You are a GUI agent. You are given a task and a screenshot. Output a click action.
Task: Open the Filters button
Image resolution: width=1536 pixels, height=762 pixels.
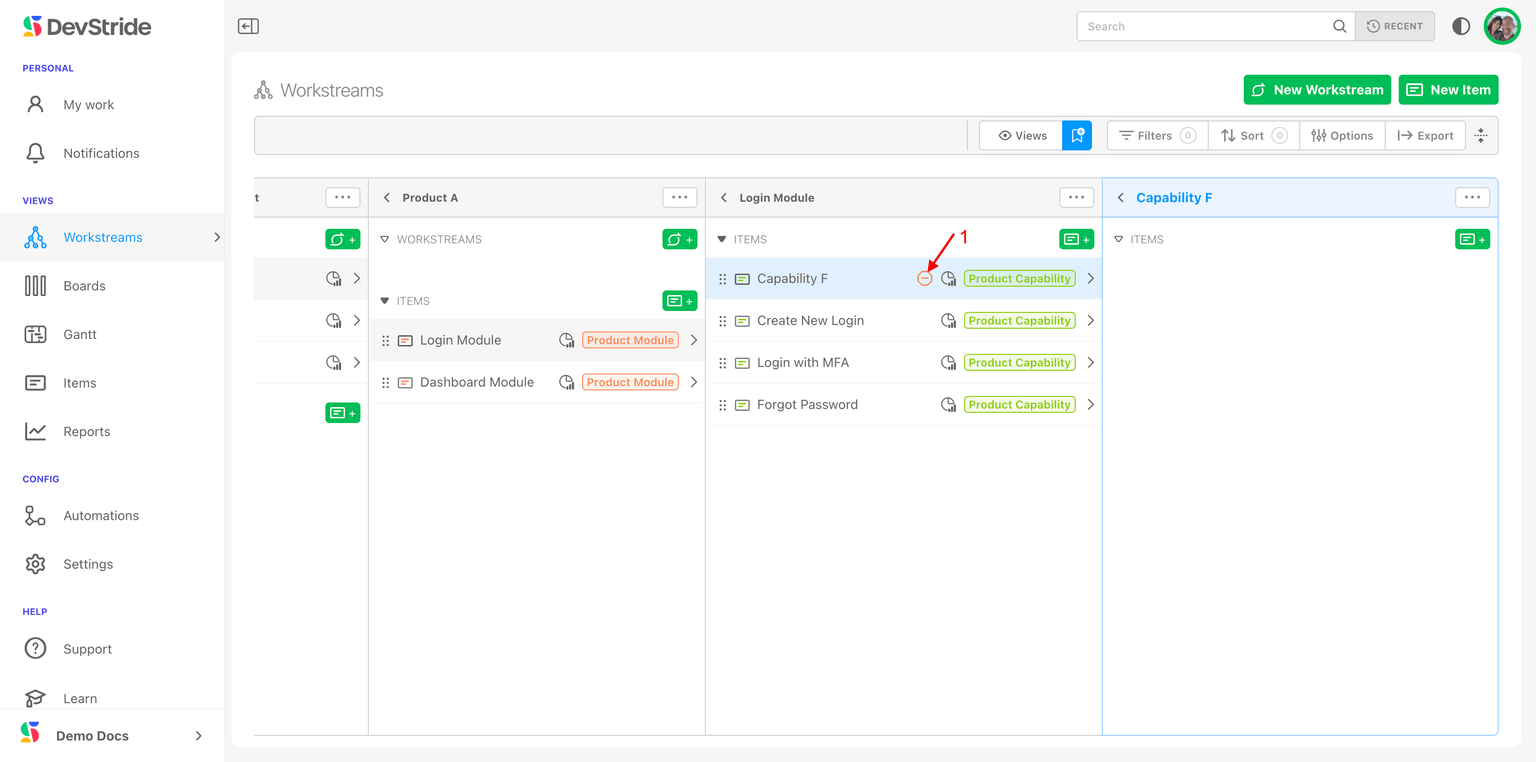[x=1156, y=136]
